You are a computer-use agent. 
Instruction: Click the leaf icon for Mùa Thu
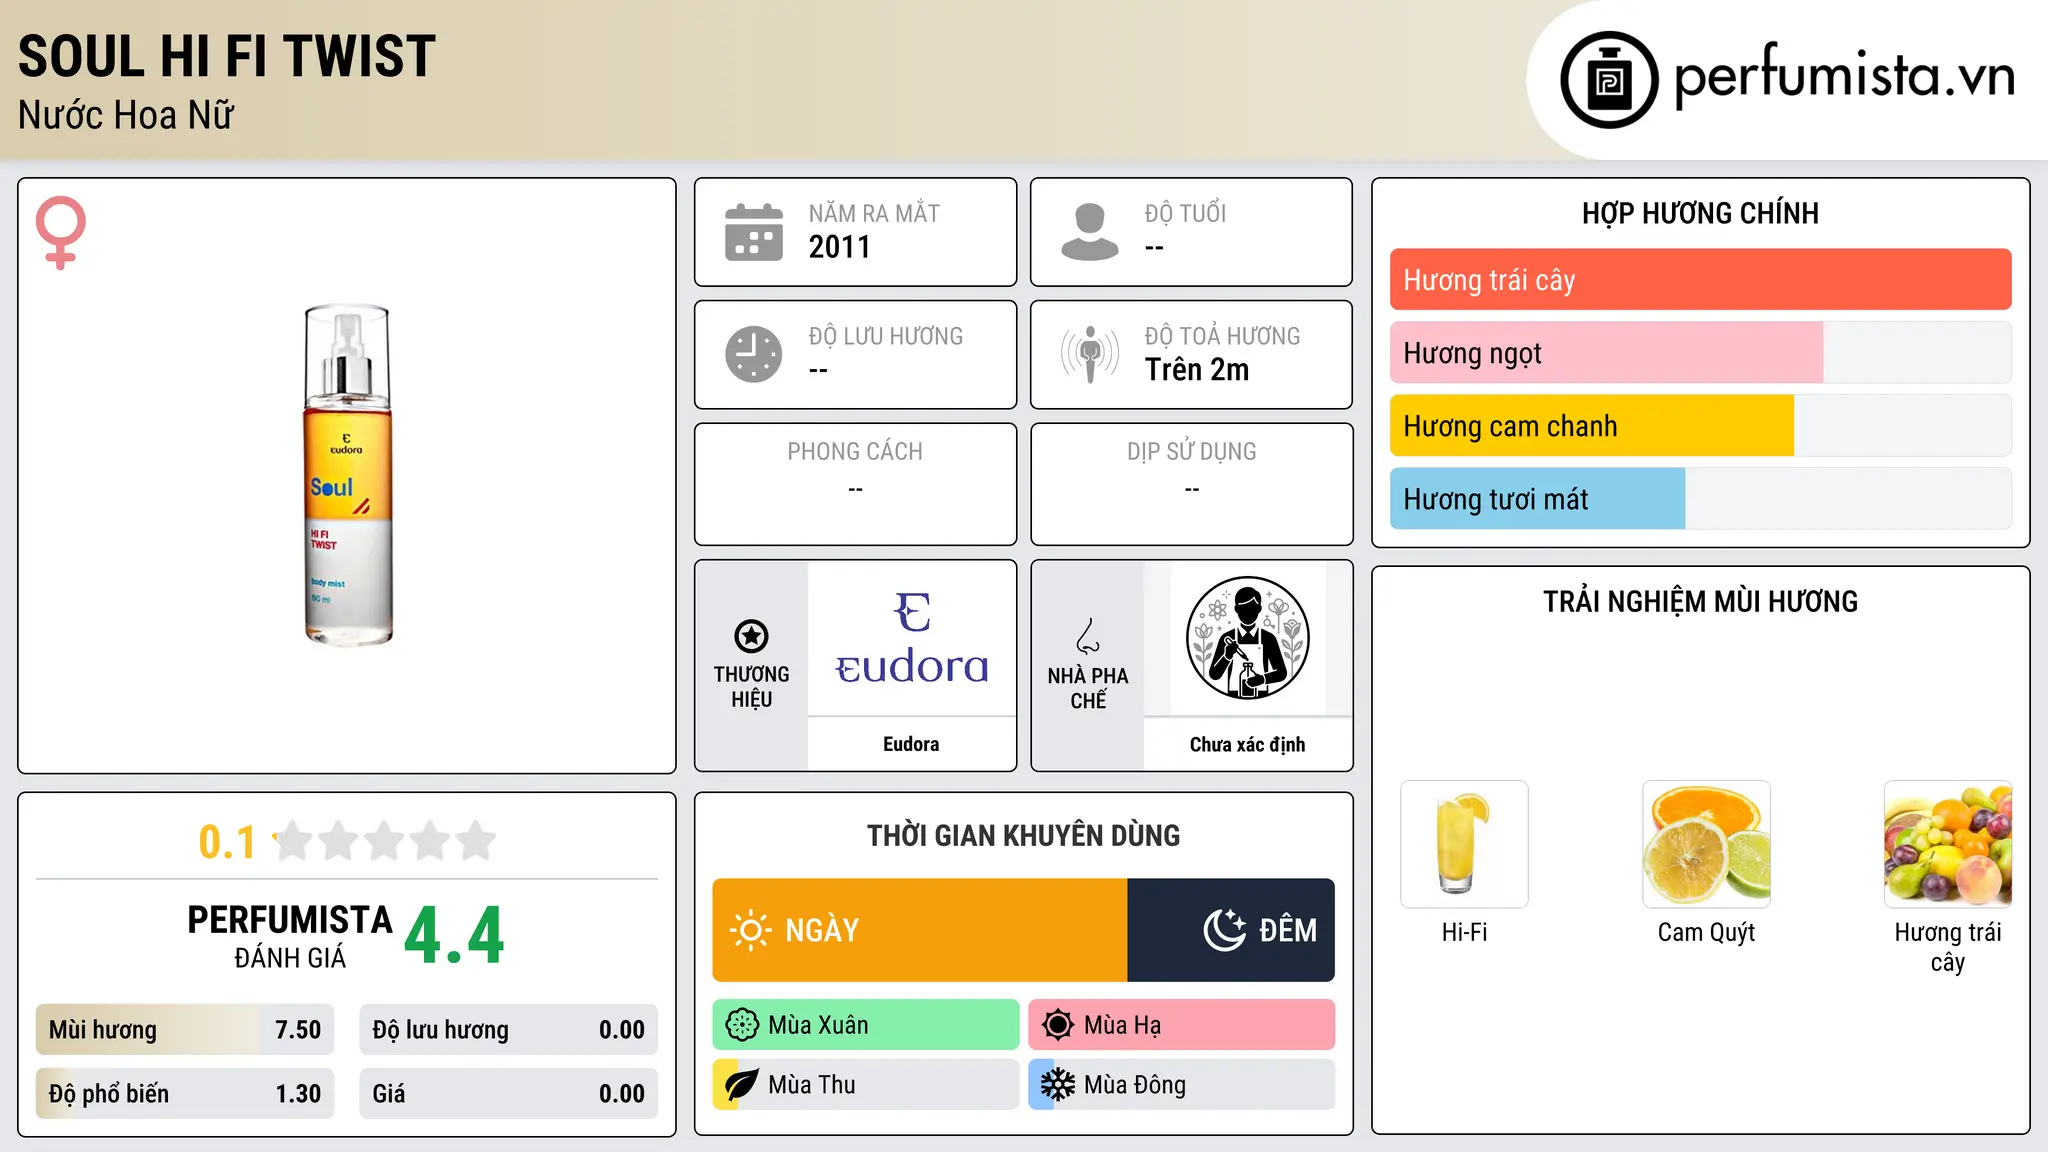tap(742, 1085)
